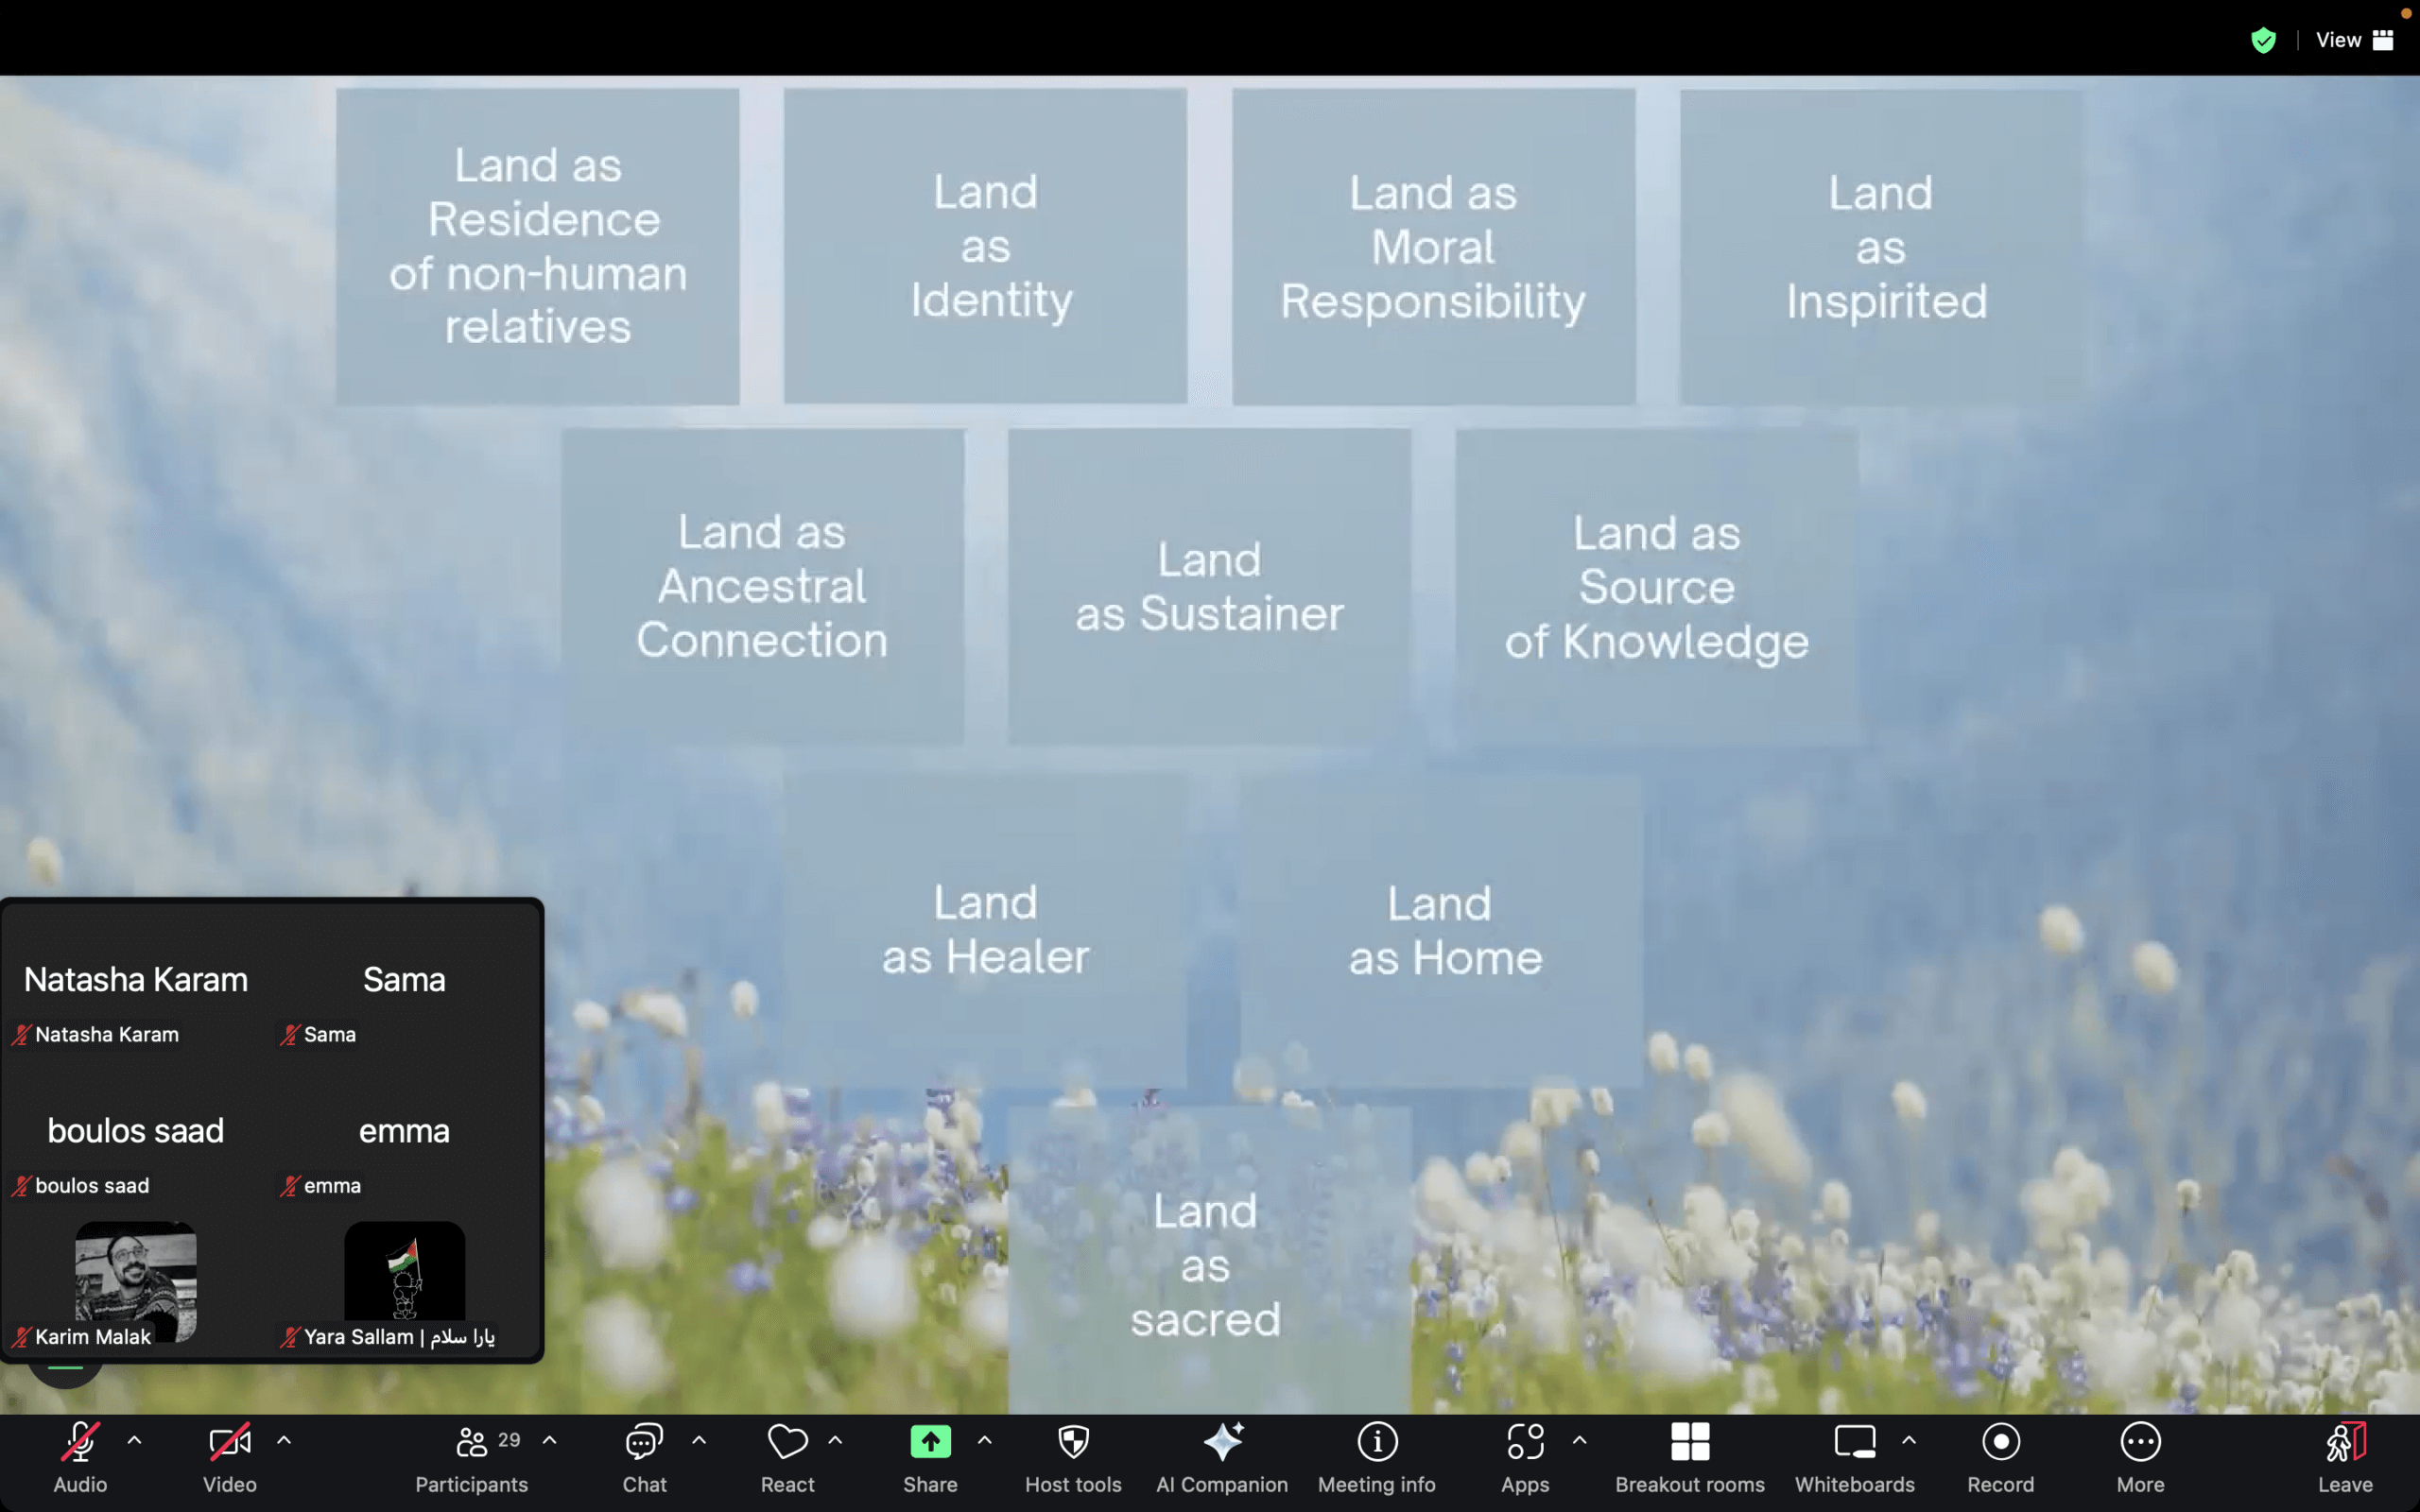Open the Whiteboards panel
The height and width of the screenshot is (1512, 2420).
pos(1854,1443)
